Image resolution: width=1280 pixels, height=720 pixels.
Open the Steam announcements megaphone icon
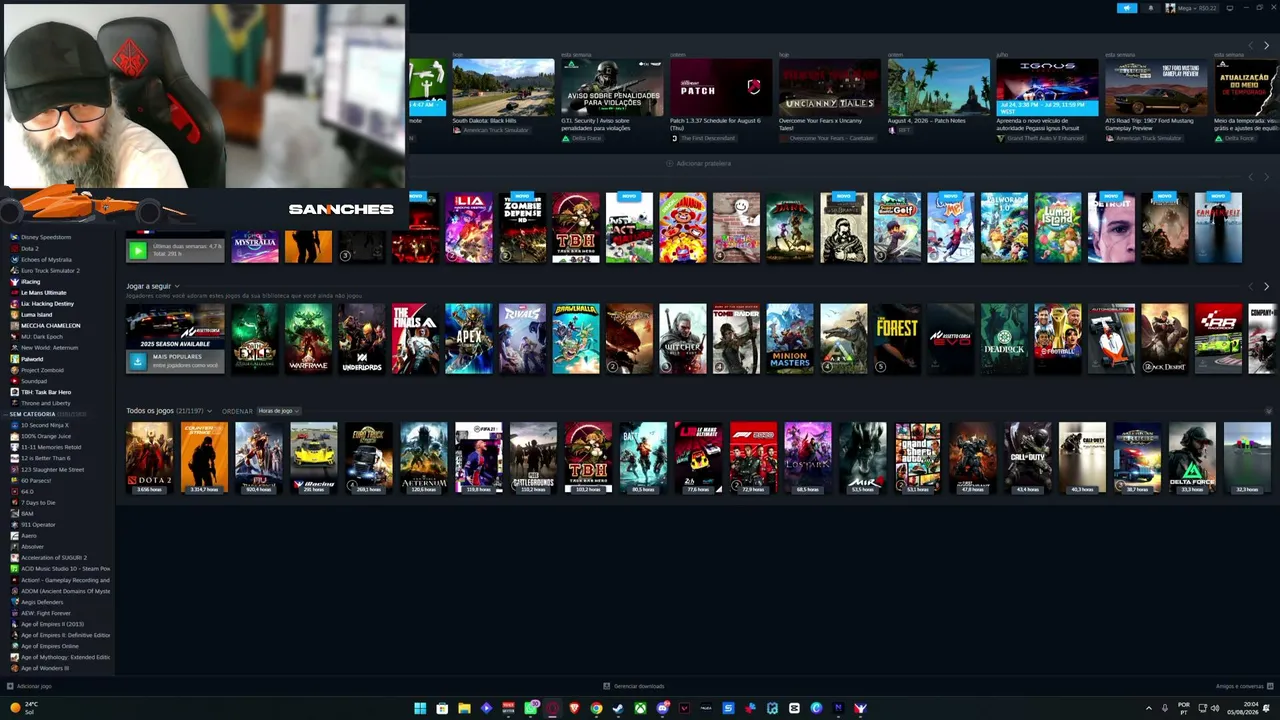tap(1127, 8)
